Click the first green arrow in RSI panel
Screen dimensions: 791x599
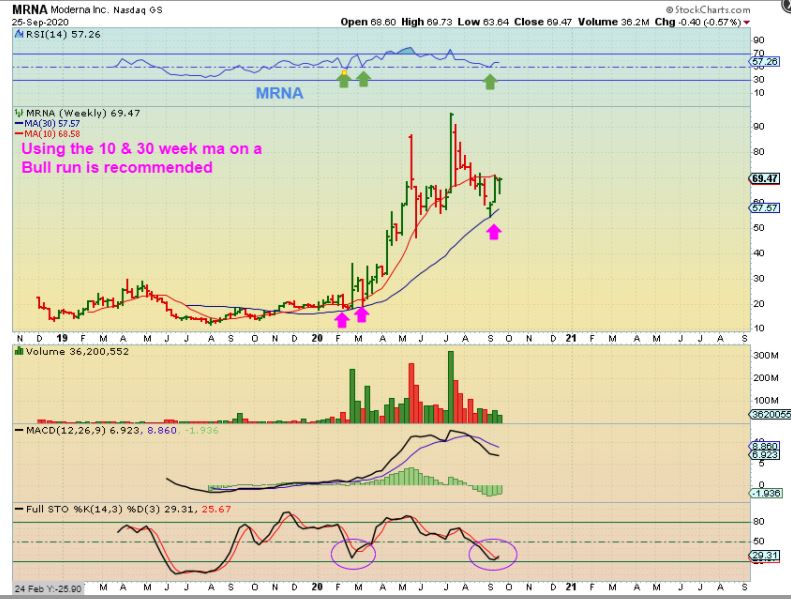[x=344, y=79]
